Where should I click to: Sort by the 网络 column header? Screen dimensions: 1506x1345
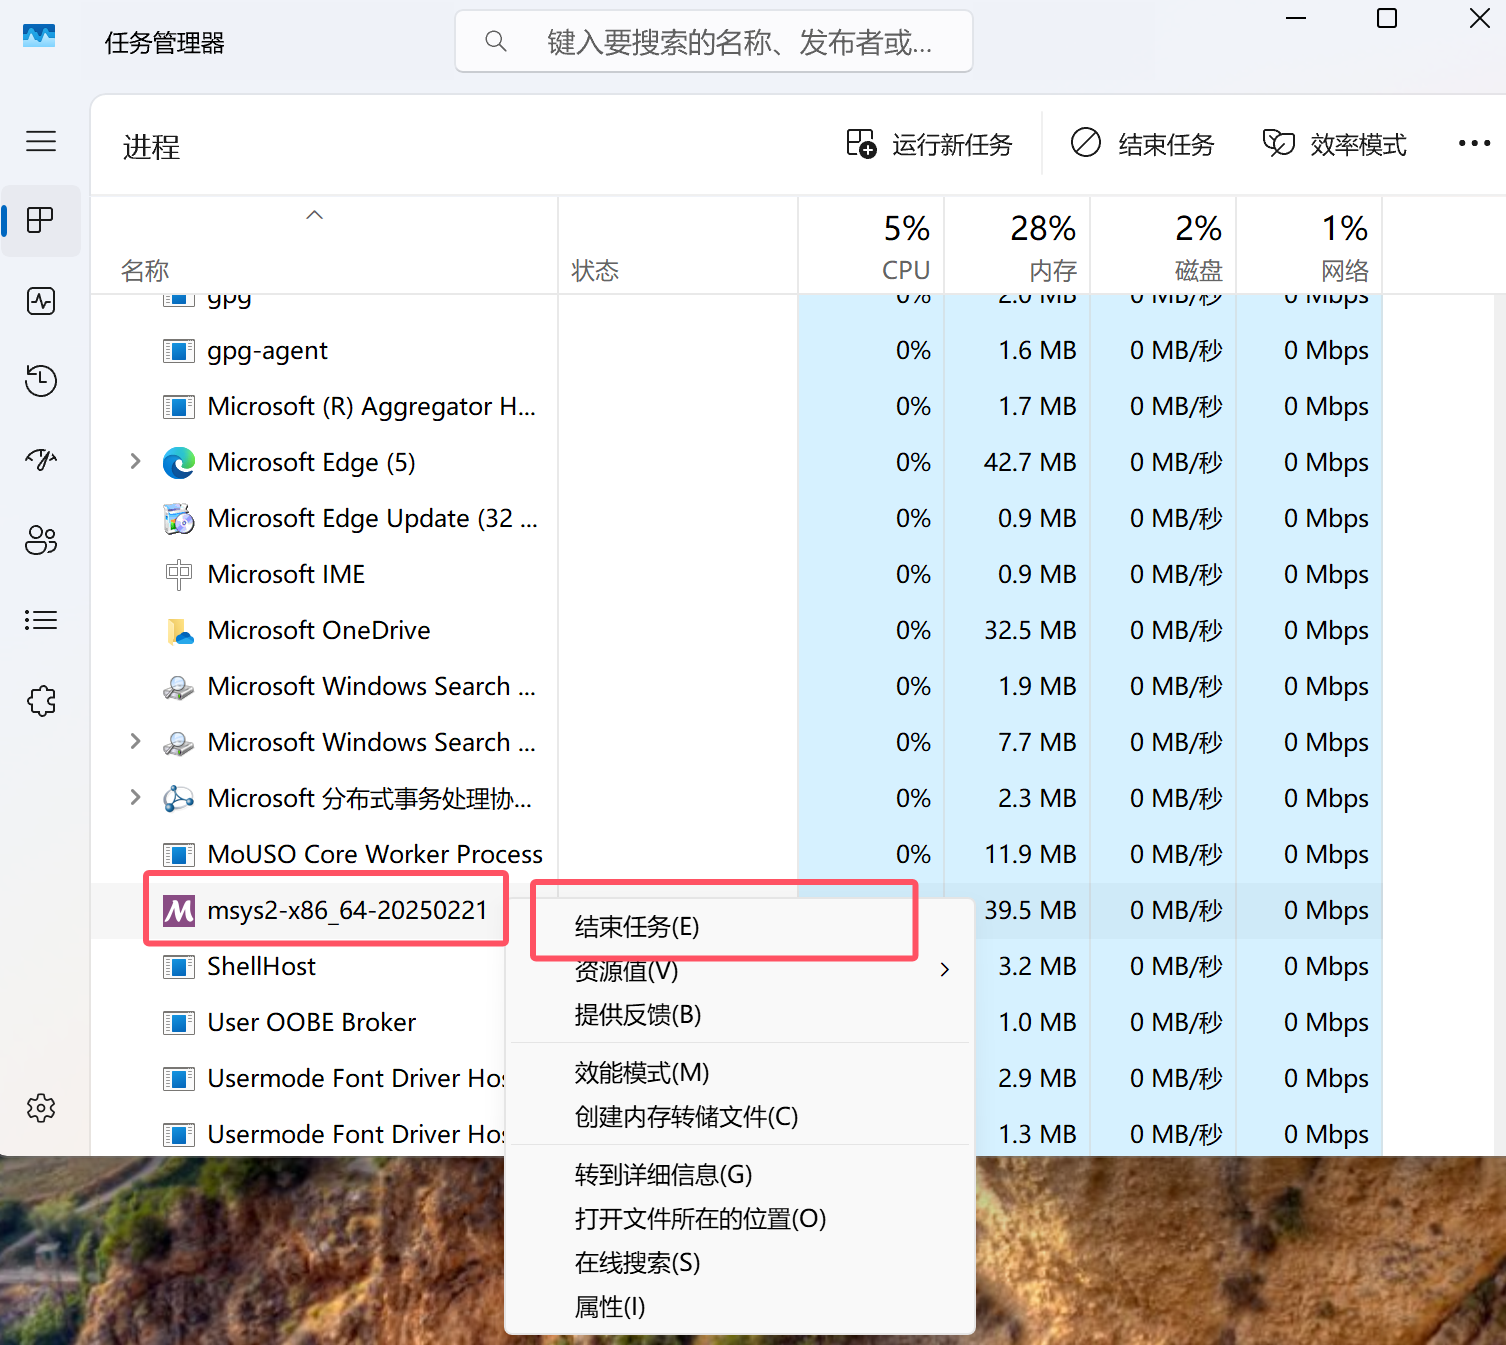(x=1309, y=246)
